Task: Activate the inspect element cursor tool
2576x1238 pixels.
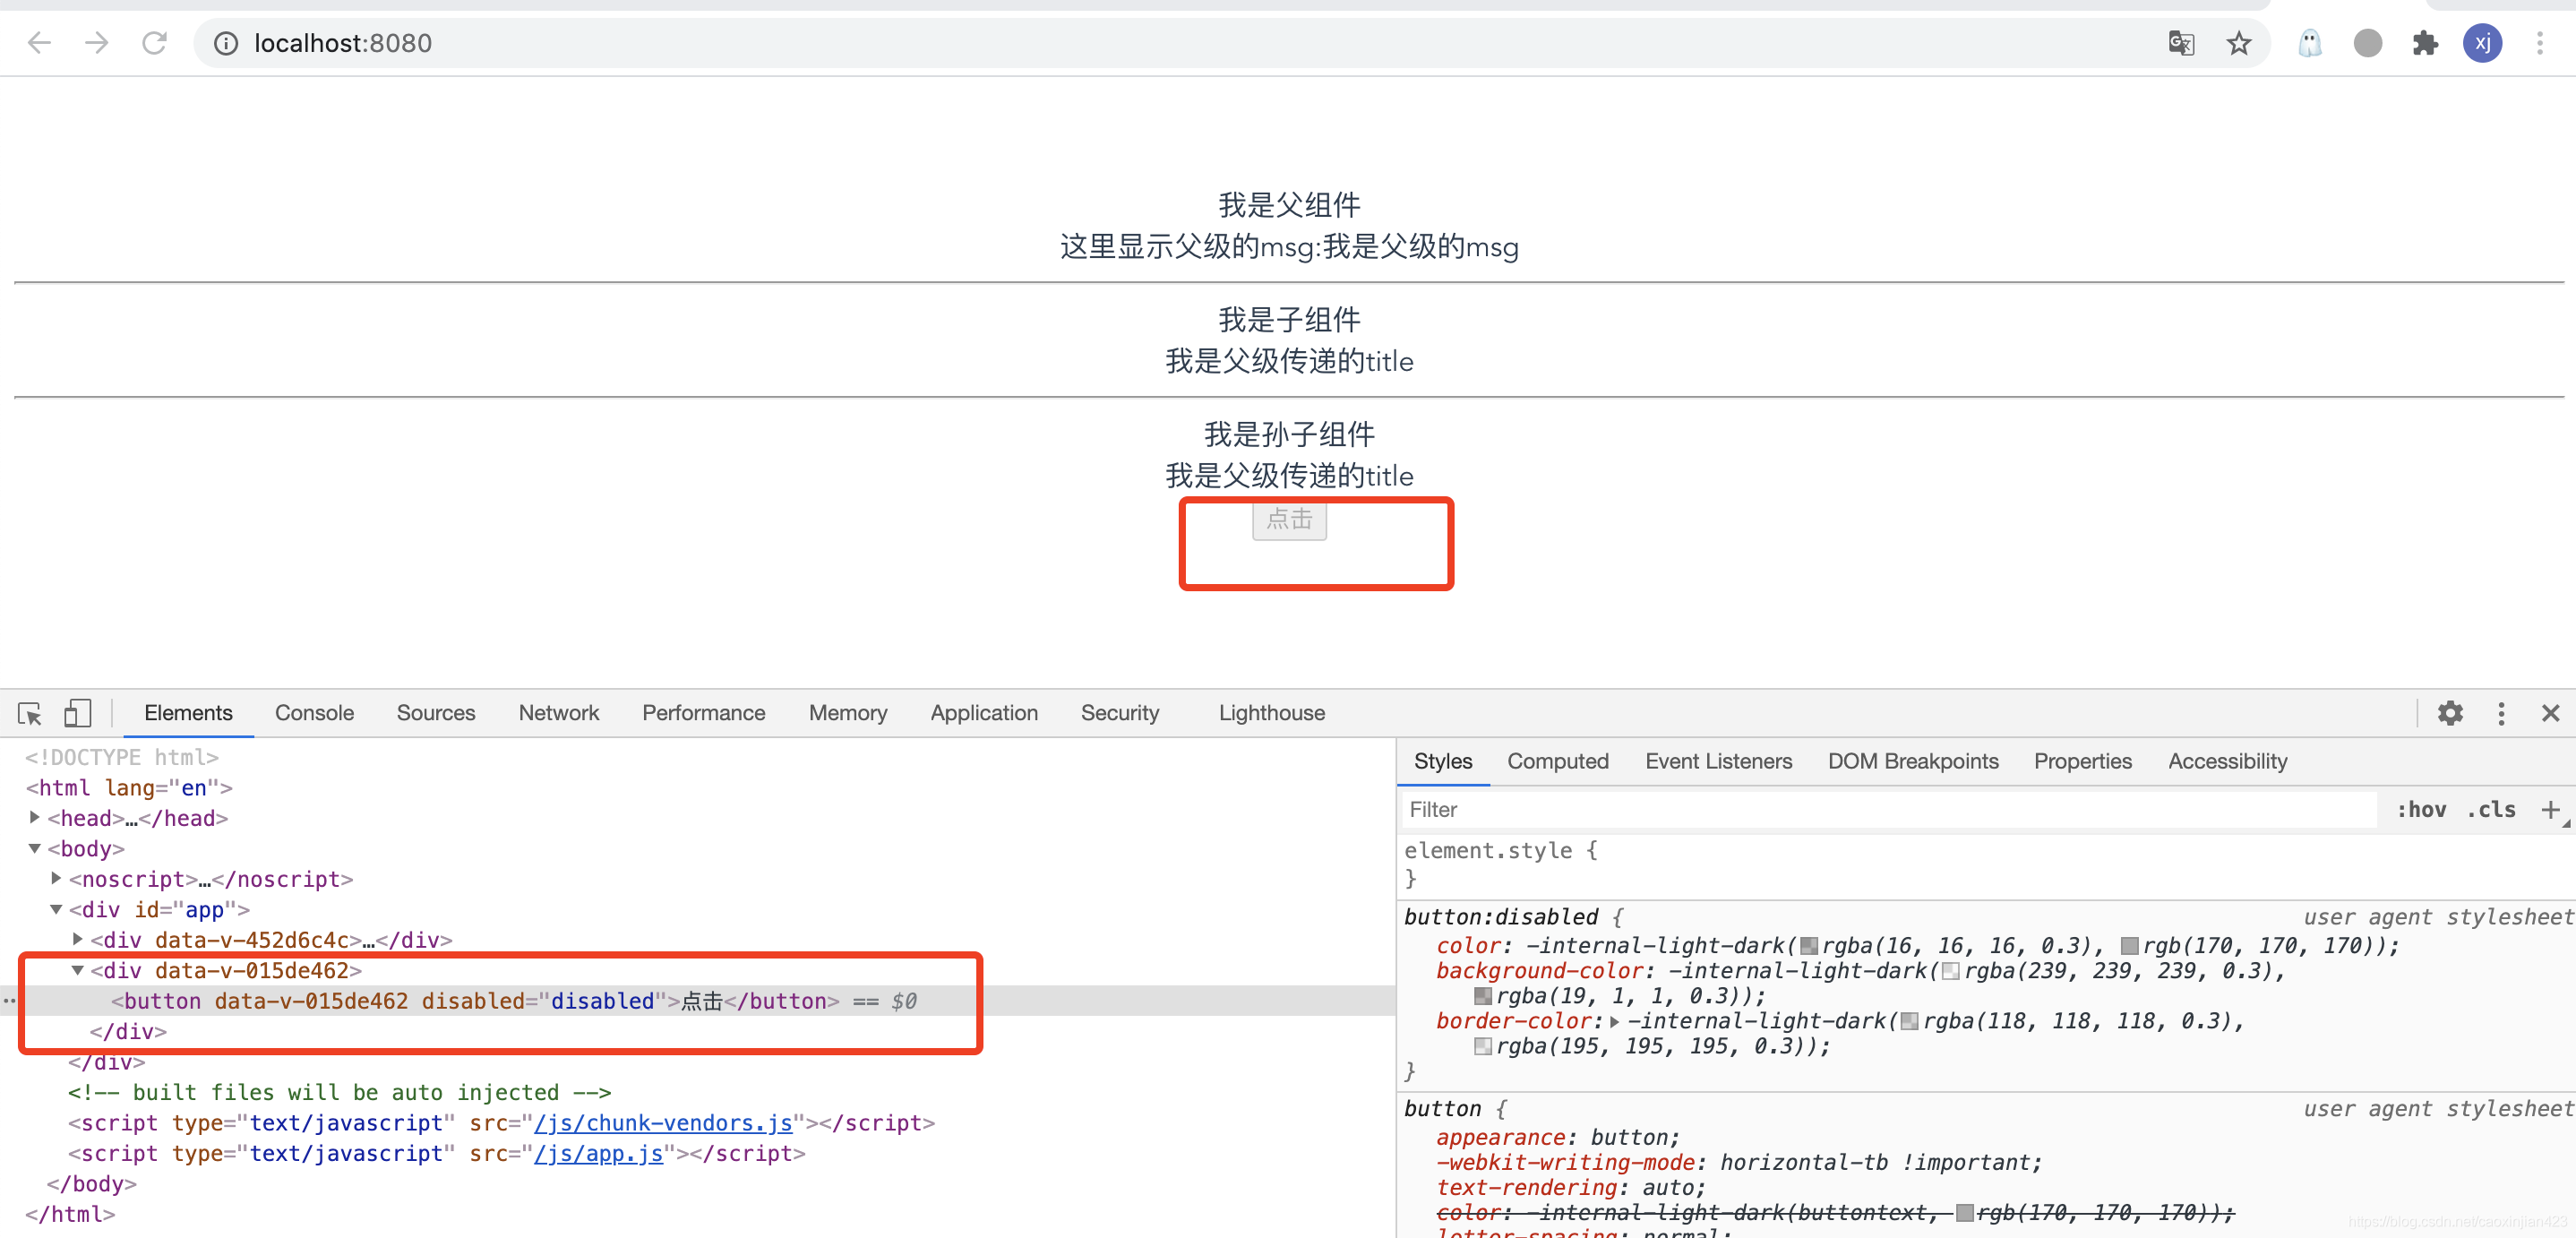Action: click(x=27, y=713)
